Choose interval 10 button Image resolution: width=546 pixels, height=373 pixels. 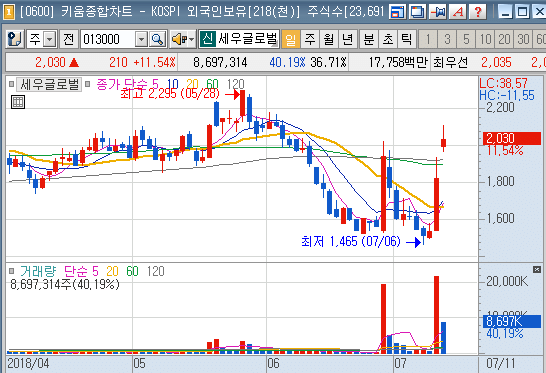tap(485, 39)
